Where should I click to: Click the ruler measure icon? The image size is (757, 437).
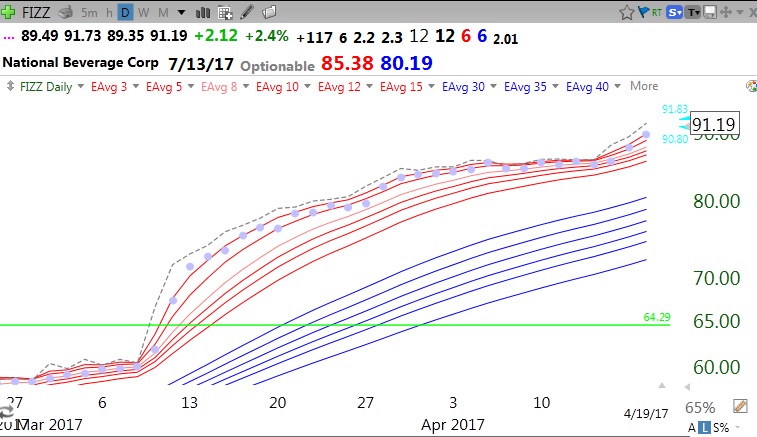coord(740,406)
